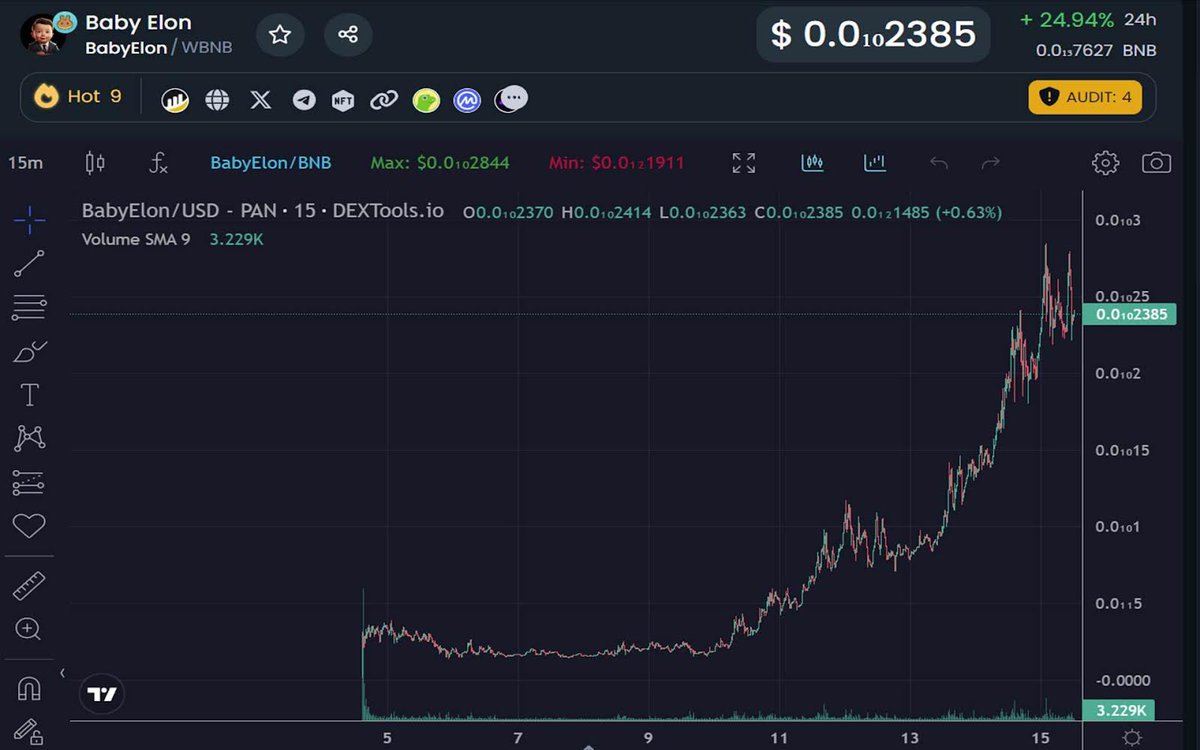This screenshot has width=1200, height=750.
Task: Open the CoinGecko green gecko icon
Action: point(427,100)
